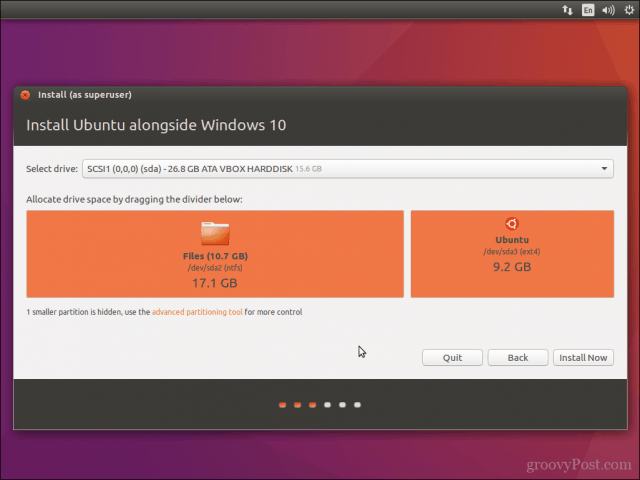The height and width of the screenshot is (480, 640).
Task: Click the Allocate drive space instruction text
Action: 134,199
